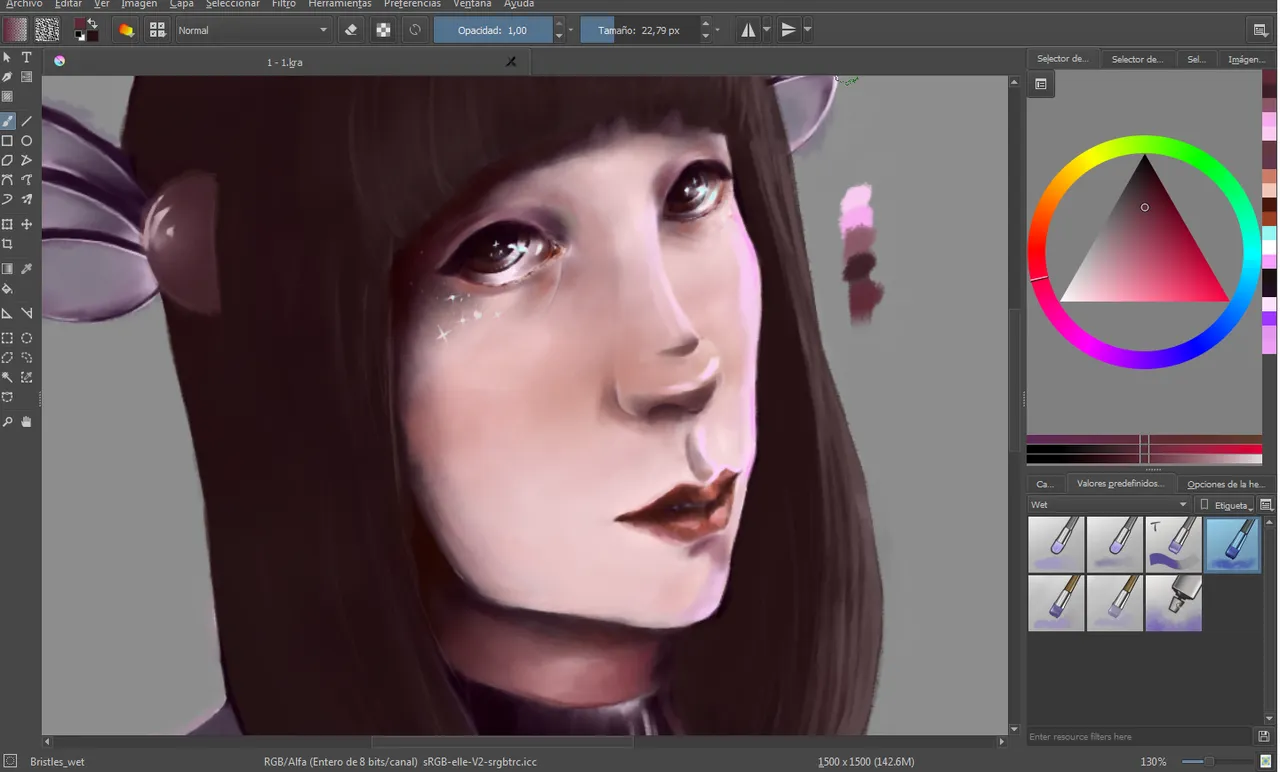The height and width of the screenshot is (772, 1280).
Task: Select the move layer tool
Action: click(x=27, y=224)
